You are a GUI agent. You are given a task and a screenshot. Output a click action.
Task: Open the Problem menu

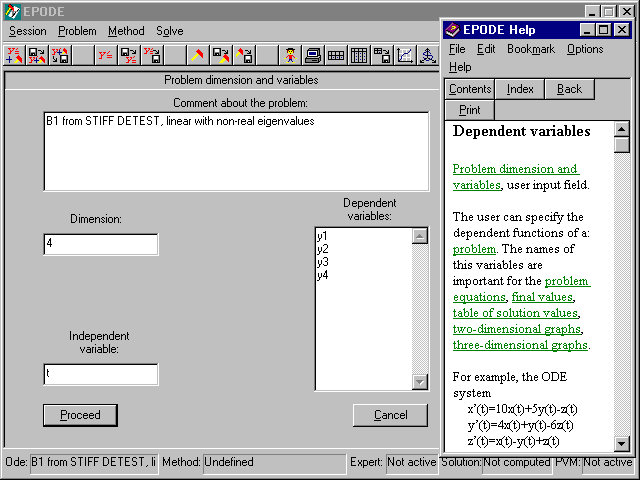(x=77, y=31)
